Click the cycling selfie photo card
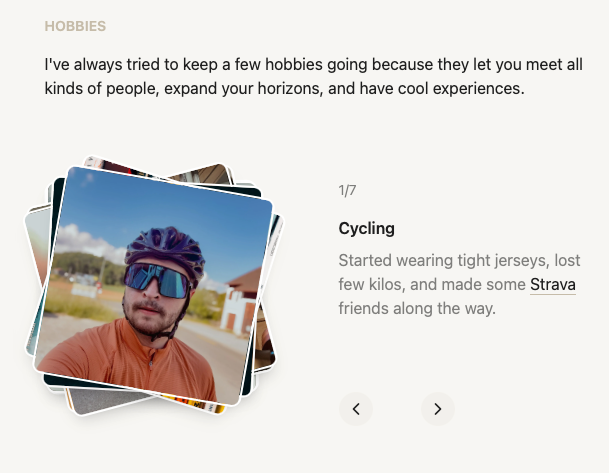 point(153,285)
